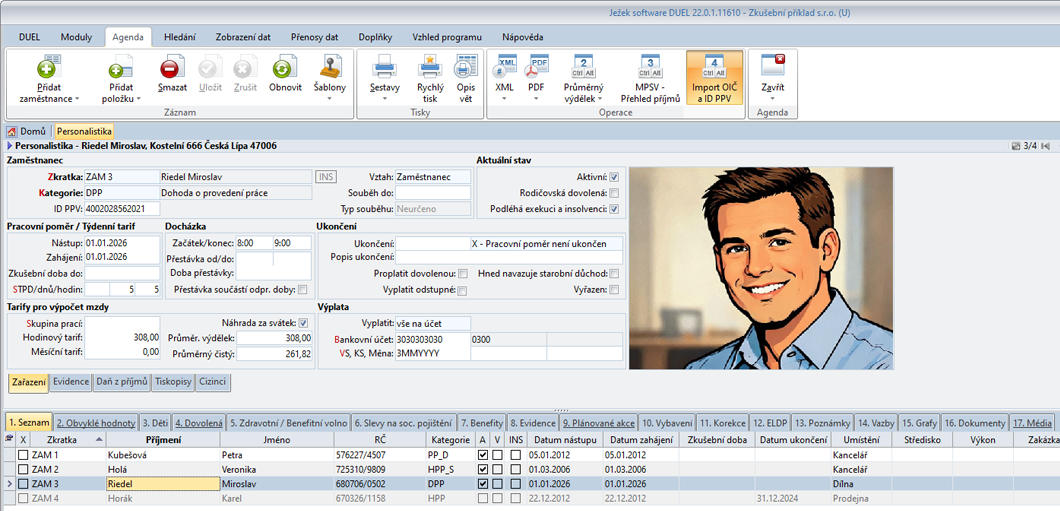Switch to the 4. Dovolená tab

199,422
